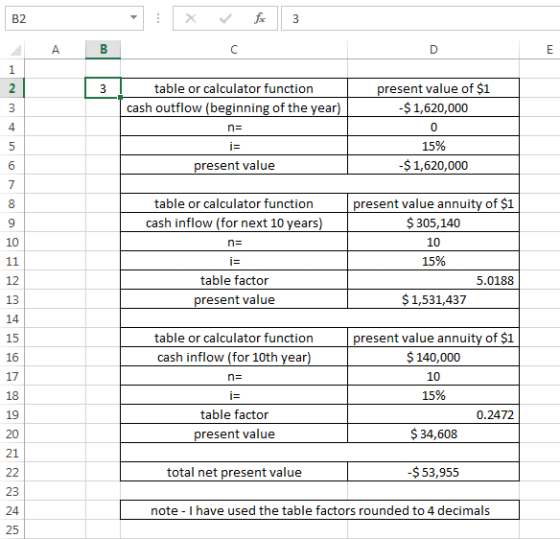Click cell D3 showing -$1,620,000
Image resolution: width=560 pixels, height=539 pixels.
tap(433, 108)
